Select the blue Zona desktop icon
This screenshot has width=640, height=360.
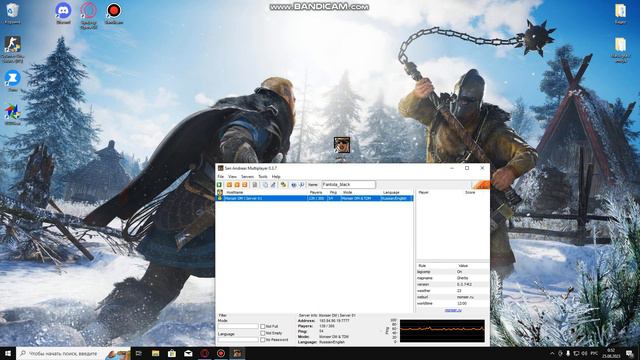pyautogui.click(x=12, y=80)
